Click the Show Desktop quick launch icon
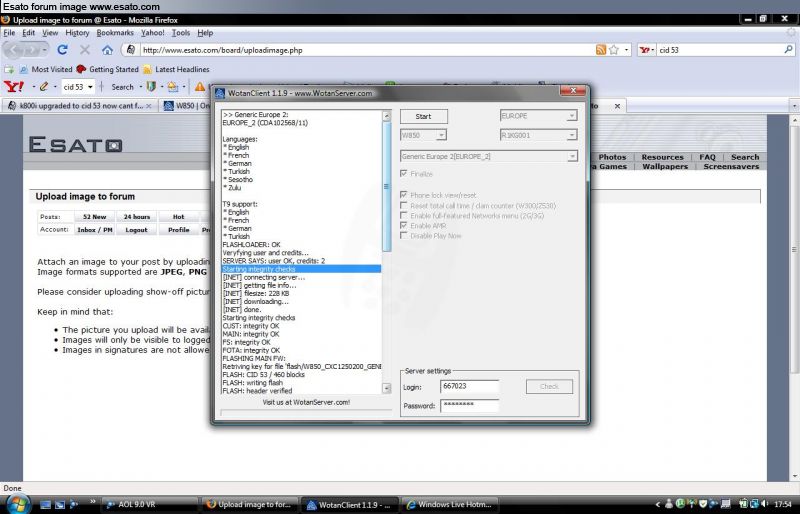 click(45, 504)
